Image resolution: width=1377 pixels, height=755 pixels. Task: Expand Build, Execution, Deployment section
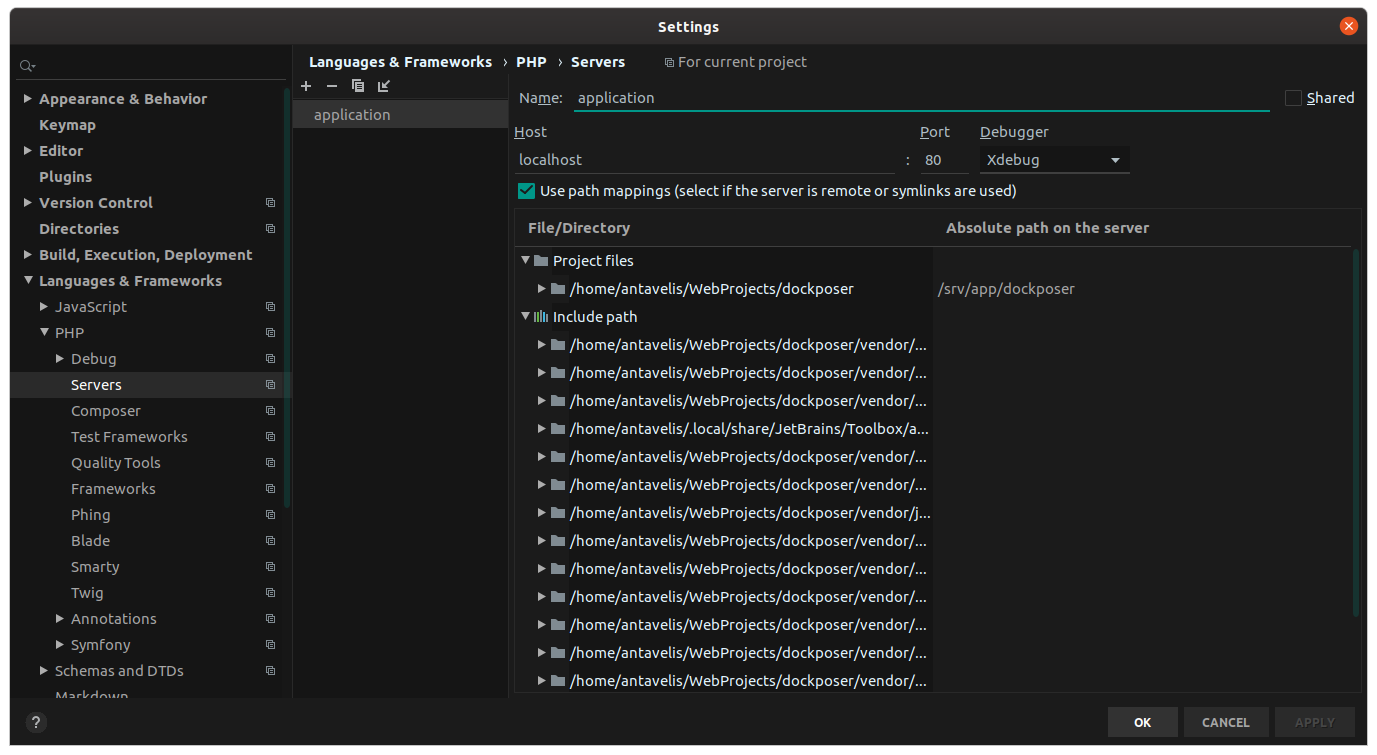pyautogui.click(x=28, y=255)
